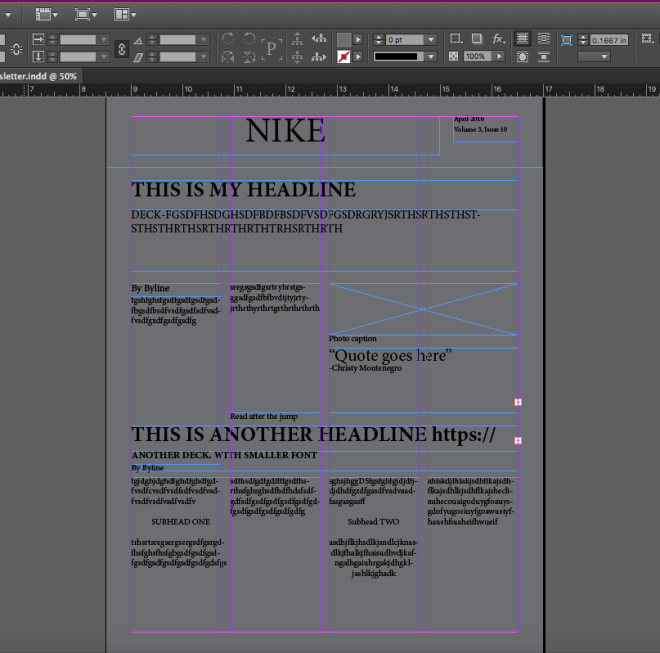Screen dimensions: 660x653
Task: Click the THIS IS MY HEADLINE text
Action: click(243, 189)
